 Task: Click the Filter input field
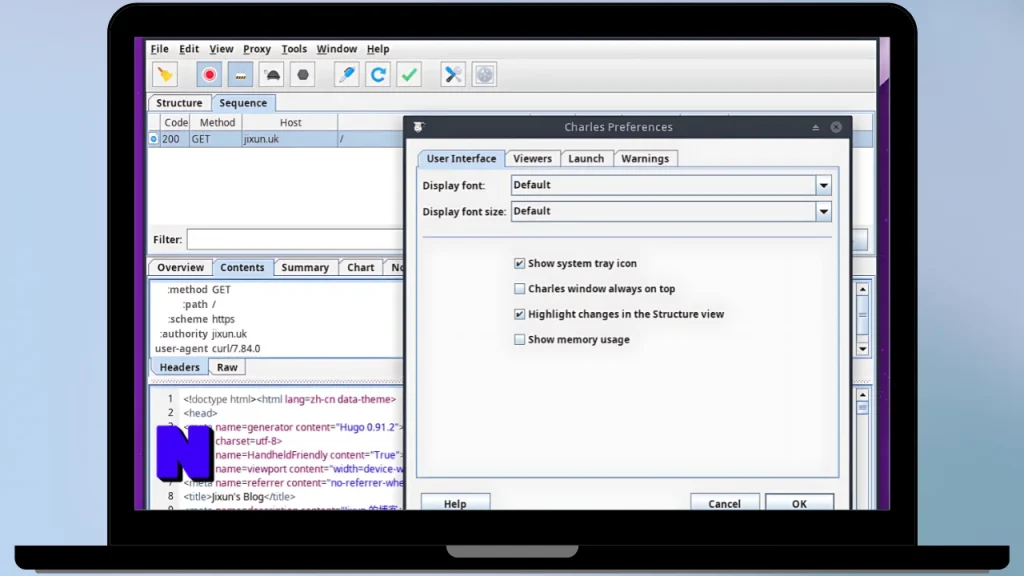[x=295, y=240]
